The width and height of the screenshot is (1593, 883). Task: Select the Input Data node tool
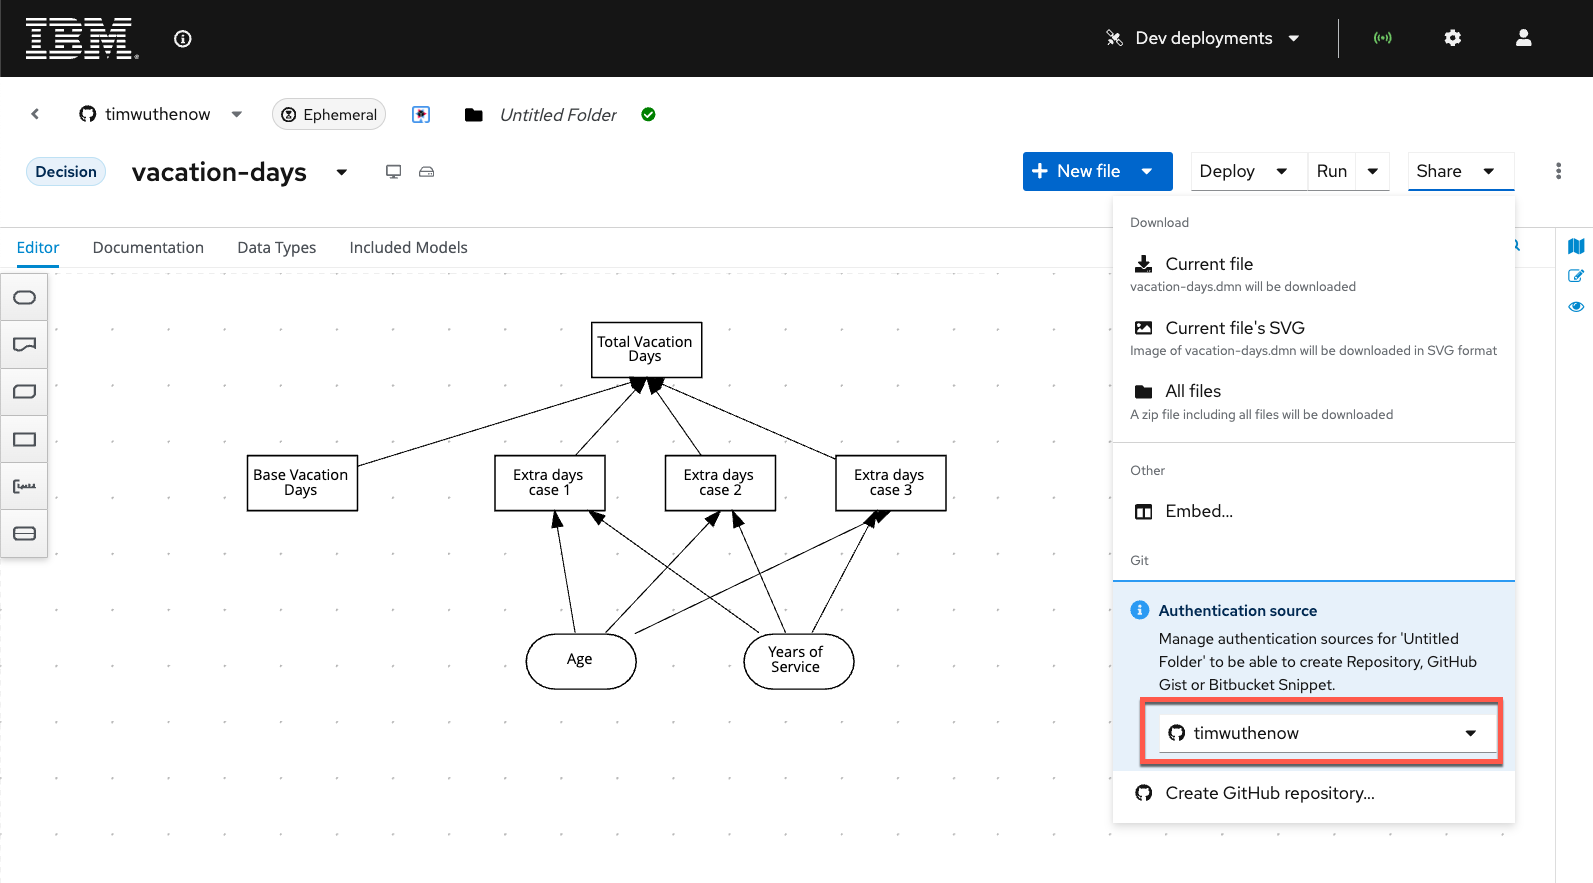coord(24,297)
